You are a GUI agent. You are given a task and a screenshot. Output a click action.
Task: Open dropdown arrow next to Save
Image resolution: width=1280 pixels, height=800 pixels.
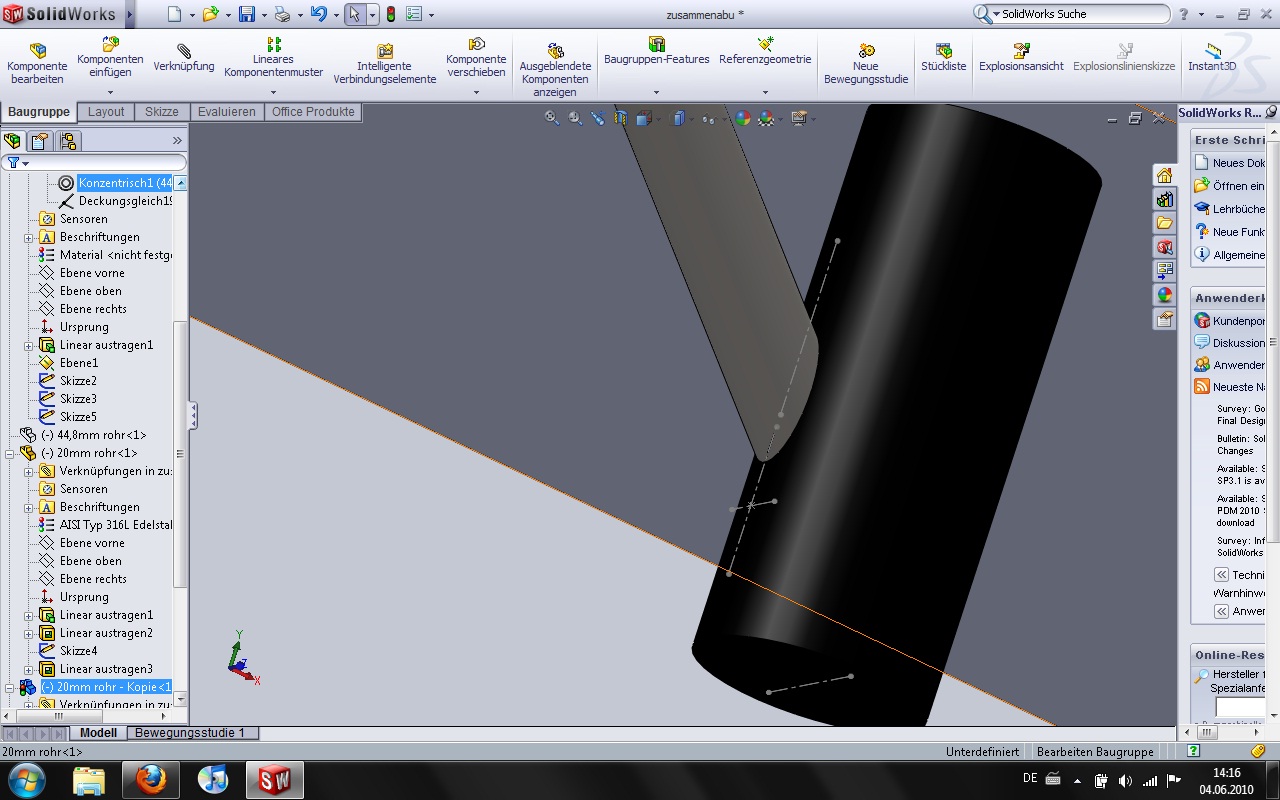[x=264, y=15]
